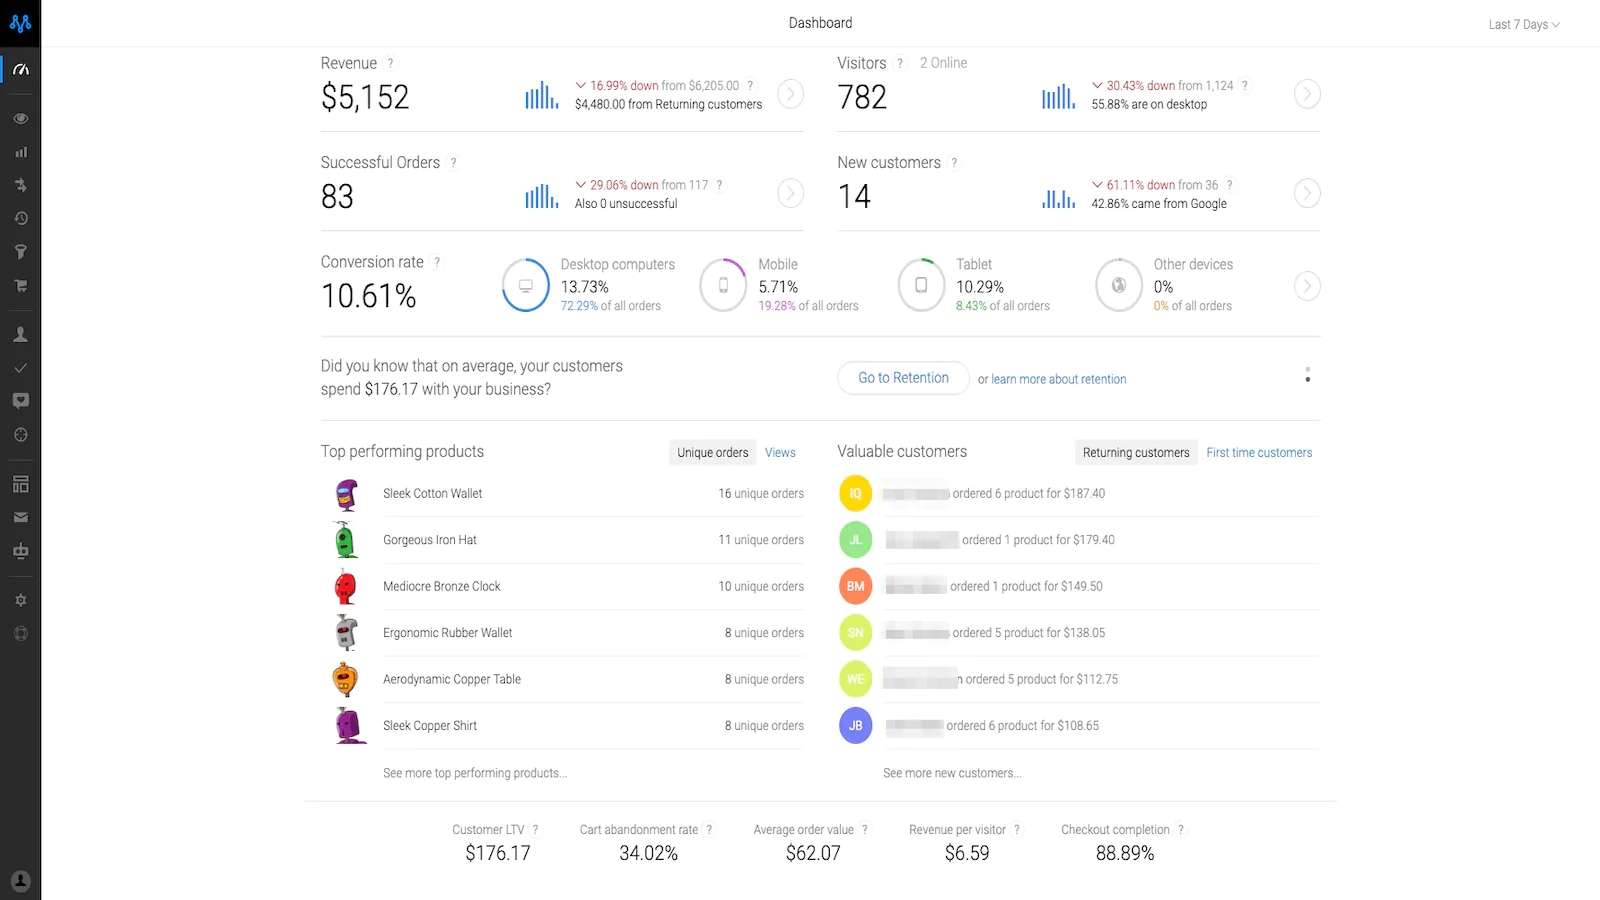Click the Desktop computers conversion circle
This screenshot has width=1600, height=900.
[526, 285]
